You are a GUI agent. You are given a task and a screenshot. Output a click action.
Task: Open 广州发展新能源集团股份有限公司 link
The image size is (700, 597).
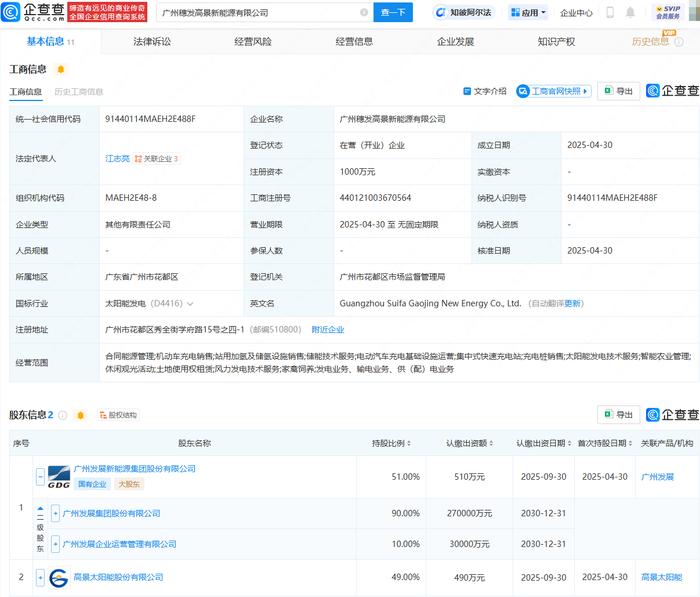(x=134, y=468)
